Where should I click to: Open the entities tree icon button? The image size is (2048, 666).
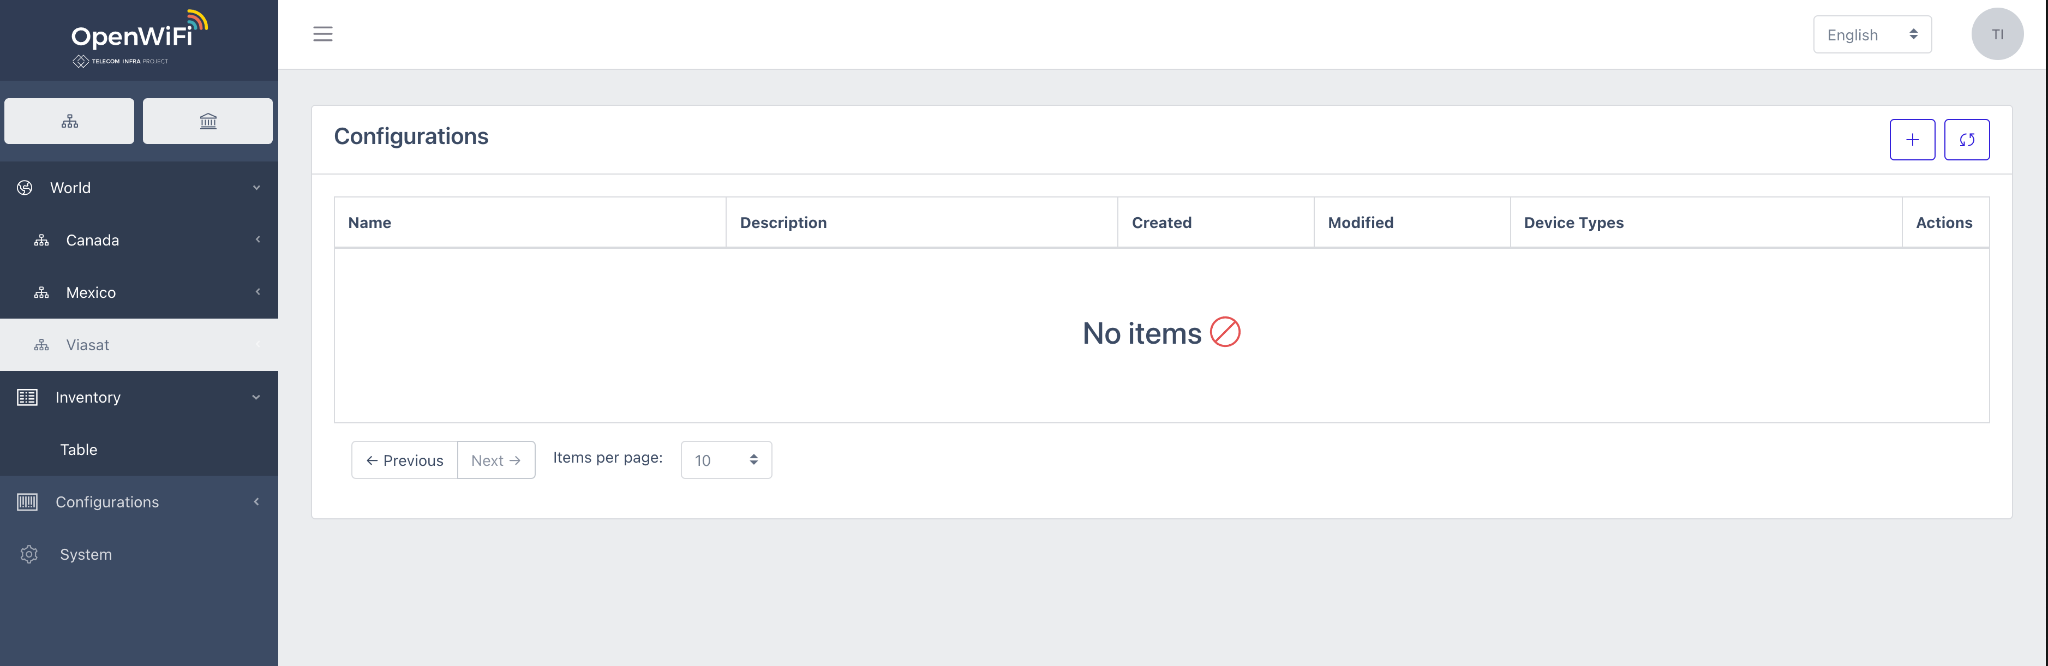[x=69, y=121]
